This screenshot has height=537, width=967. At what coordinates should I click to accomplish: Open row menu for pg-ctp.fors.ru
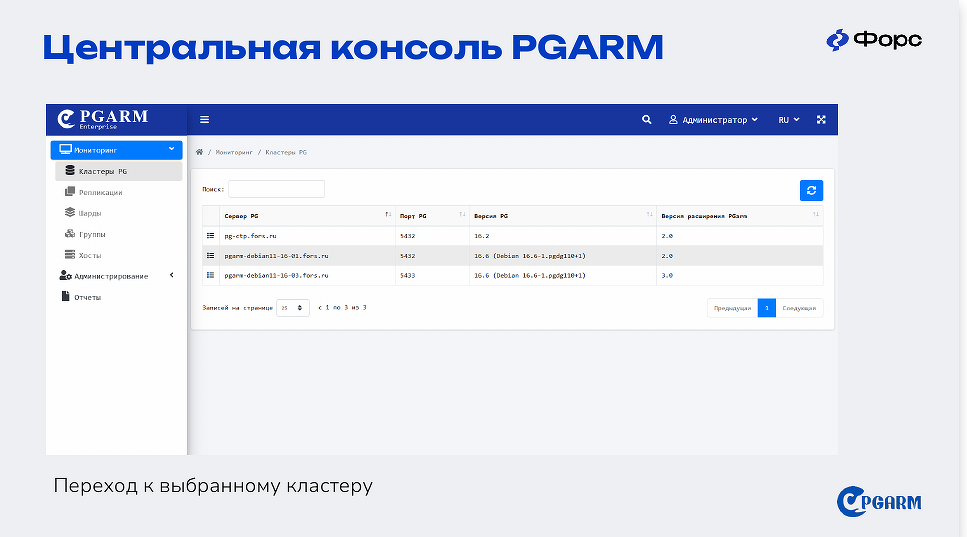[x=210, y=236]
